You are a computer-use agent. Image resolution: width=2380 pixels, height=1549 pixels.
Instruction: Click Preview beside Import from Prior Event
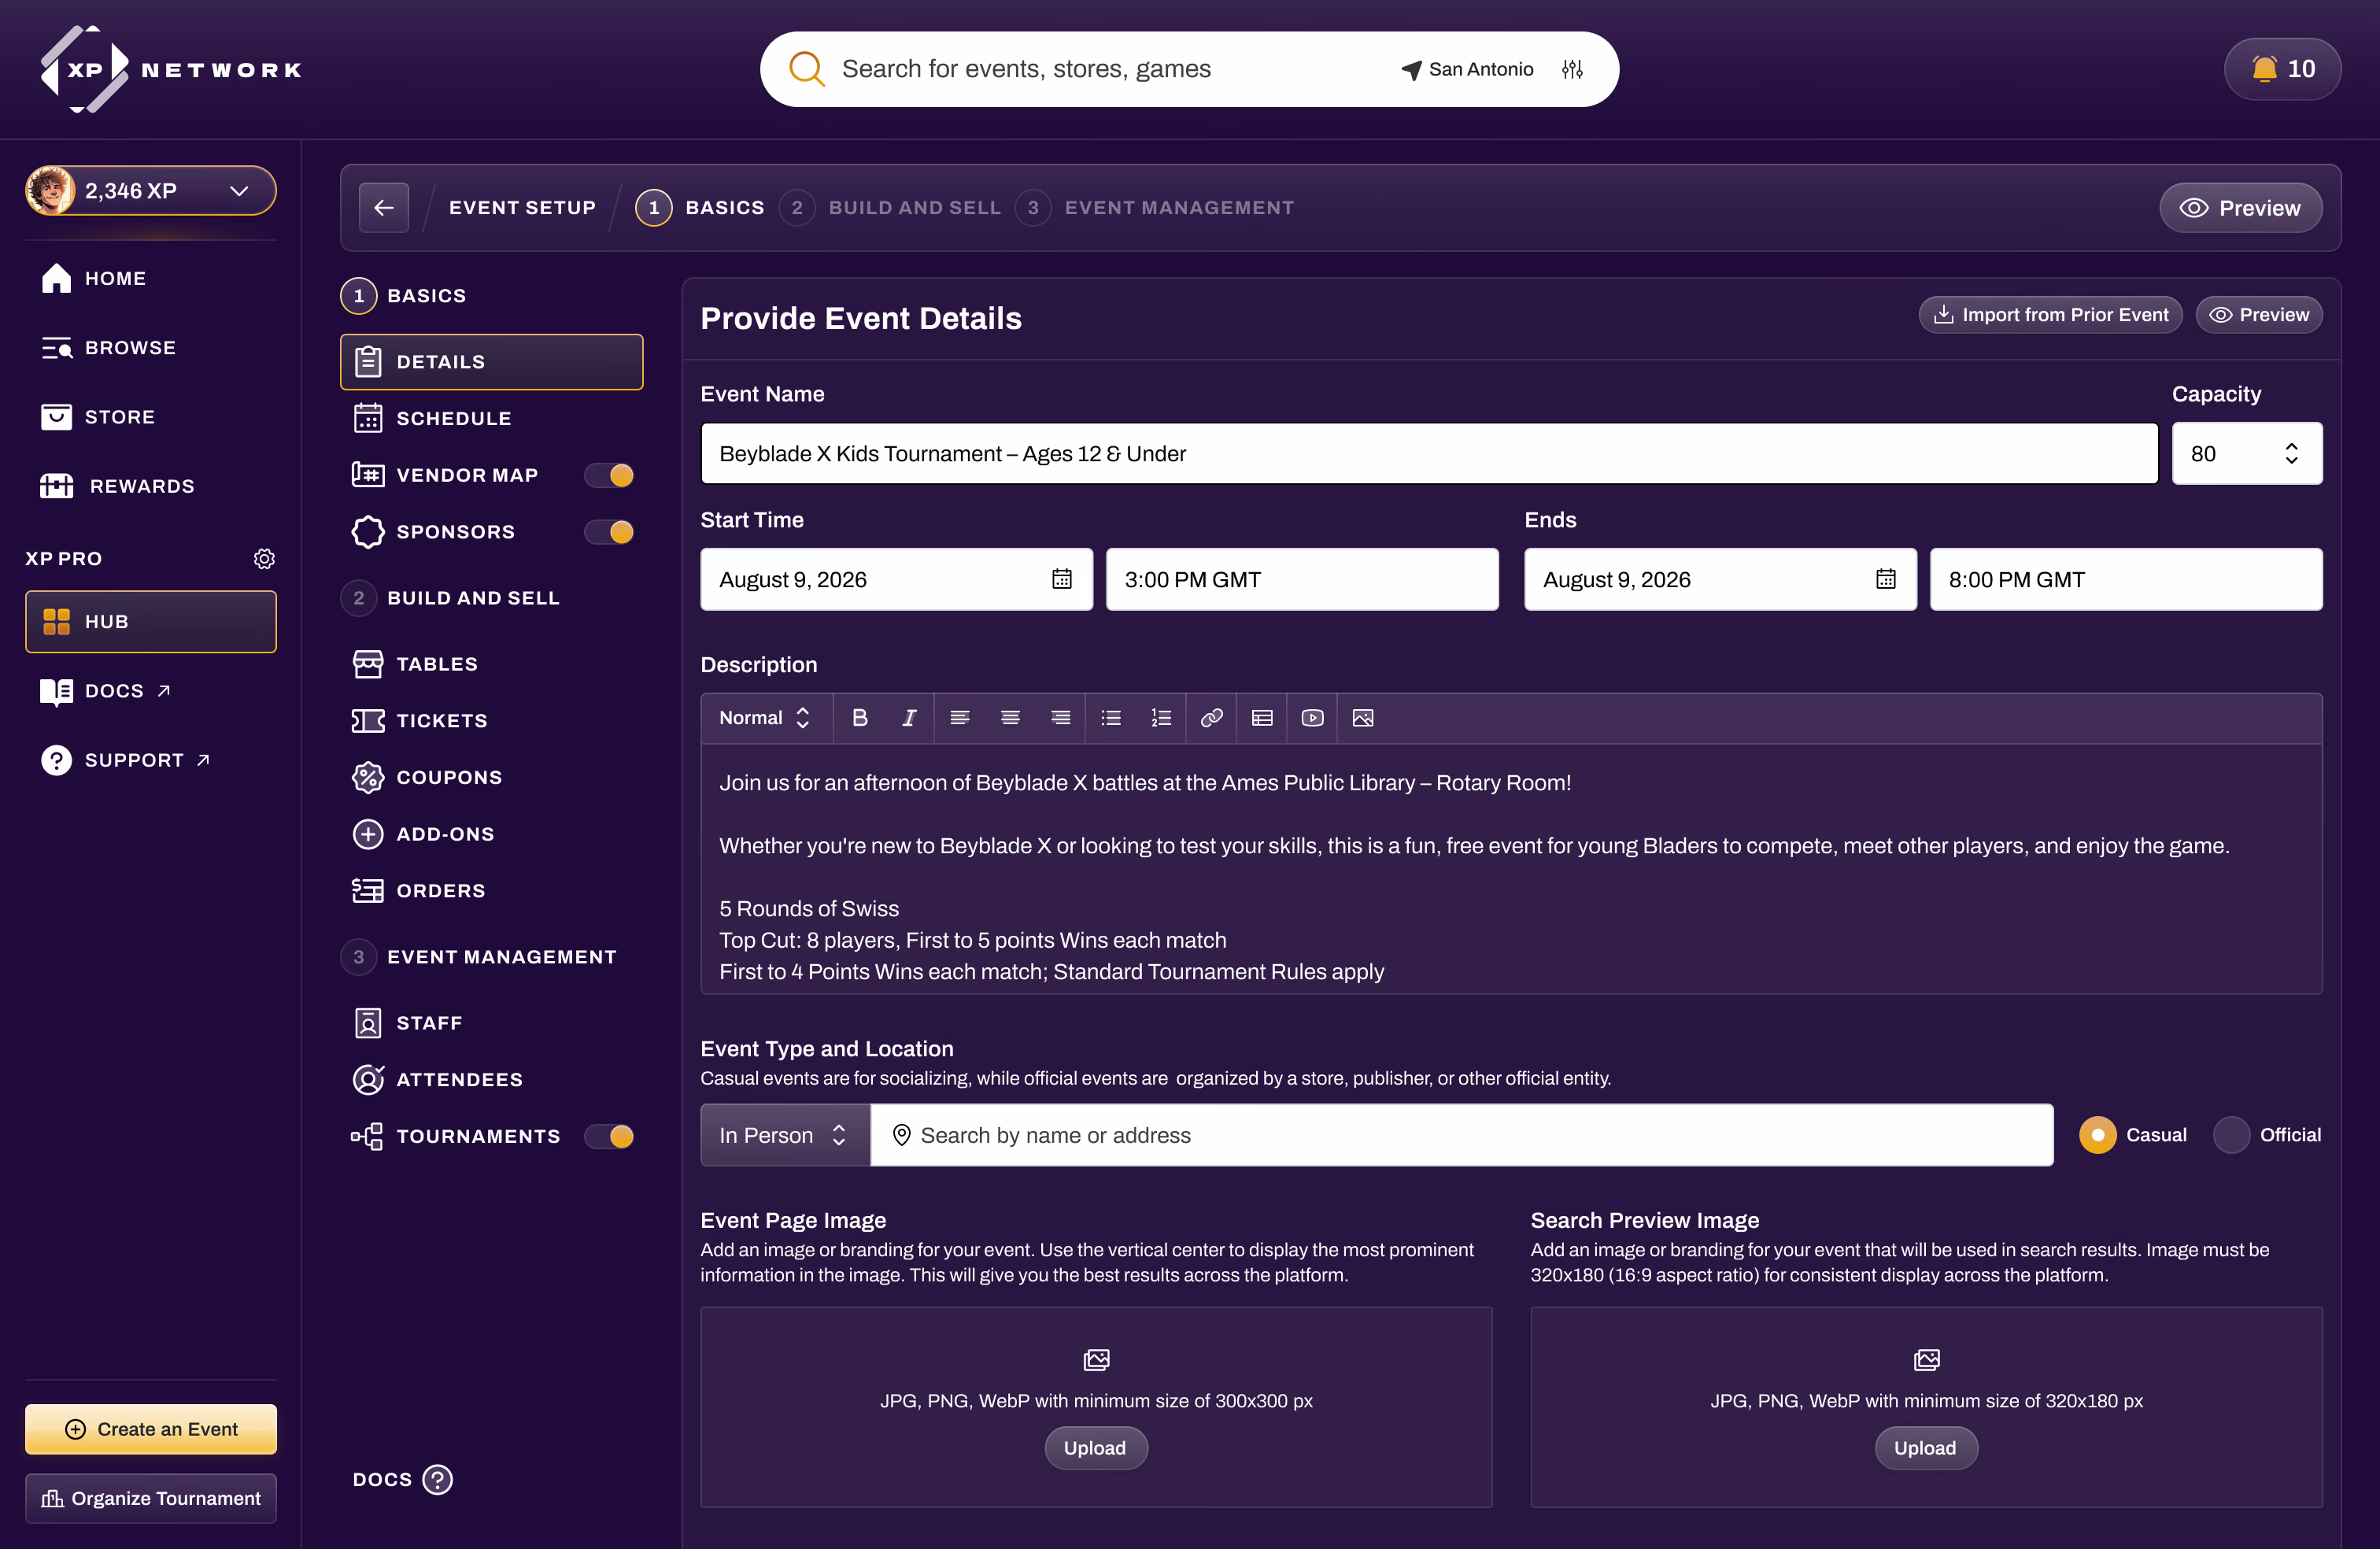click(2259, 315)
